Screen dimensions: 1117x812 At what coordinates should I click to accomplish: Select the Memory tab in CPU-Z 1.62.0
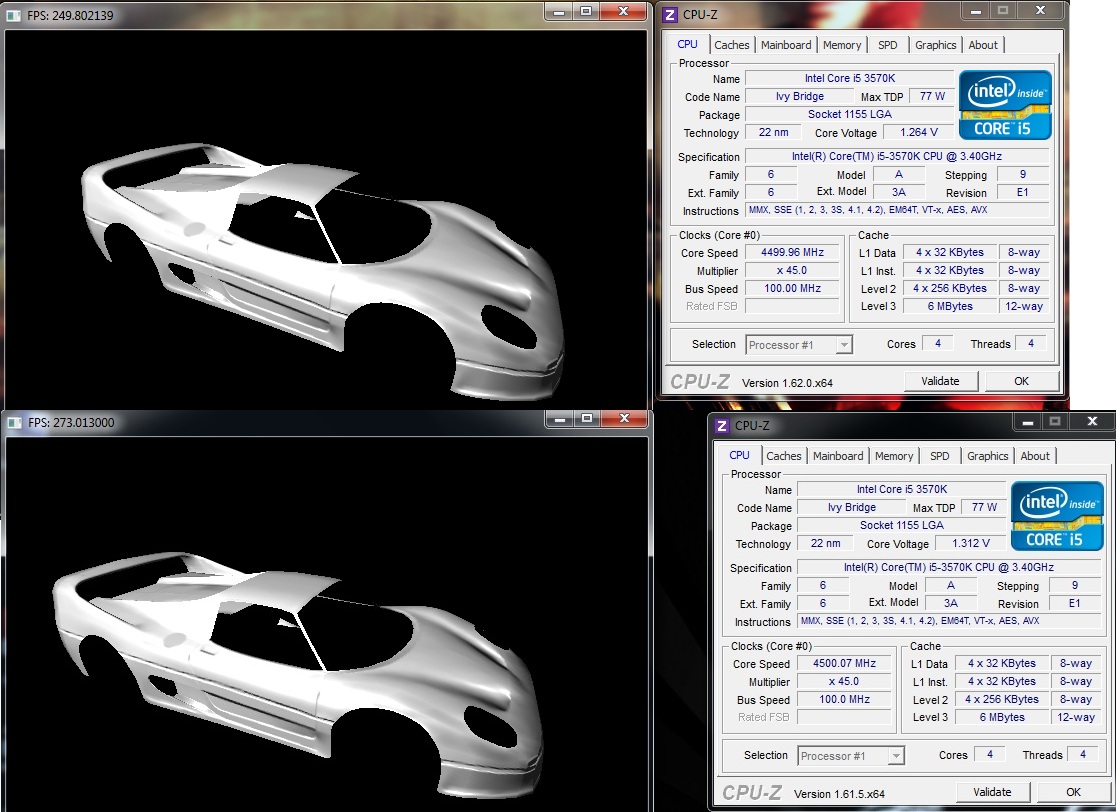[x=842, y=45]
